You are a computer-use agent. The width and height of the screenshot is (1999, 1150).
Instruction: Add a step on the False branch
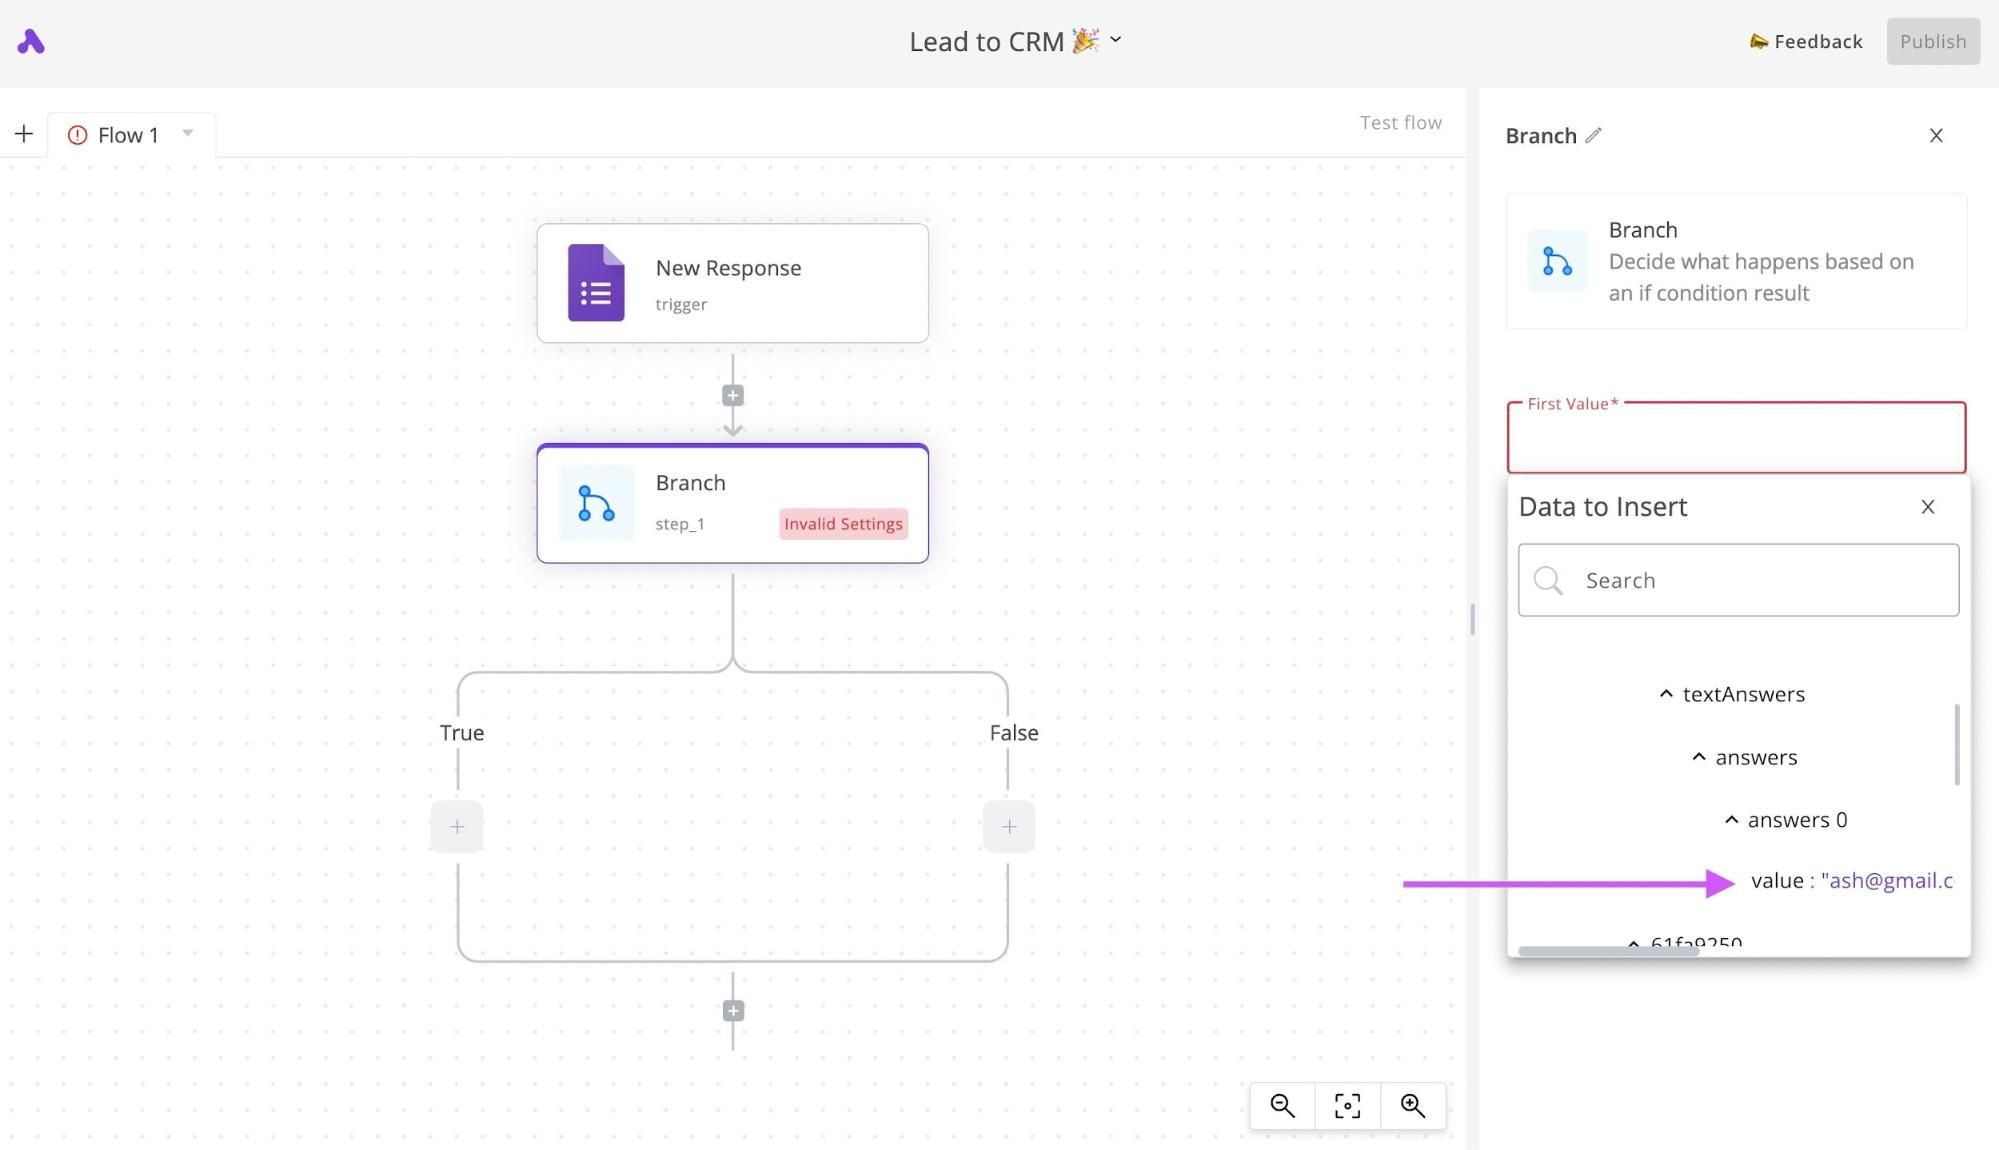tap(1009, 827)
